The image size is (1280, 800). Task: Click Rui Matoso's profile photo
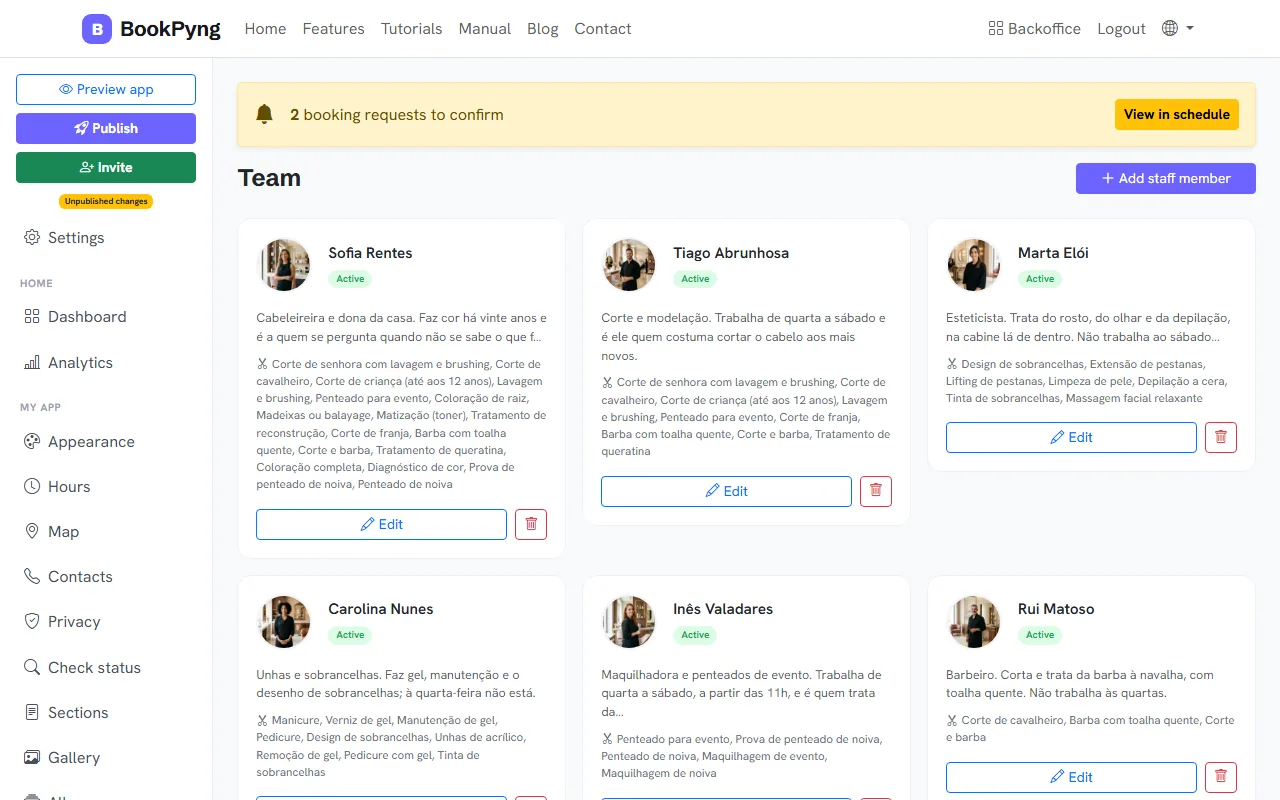pos(974,621)
